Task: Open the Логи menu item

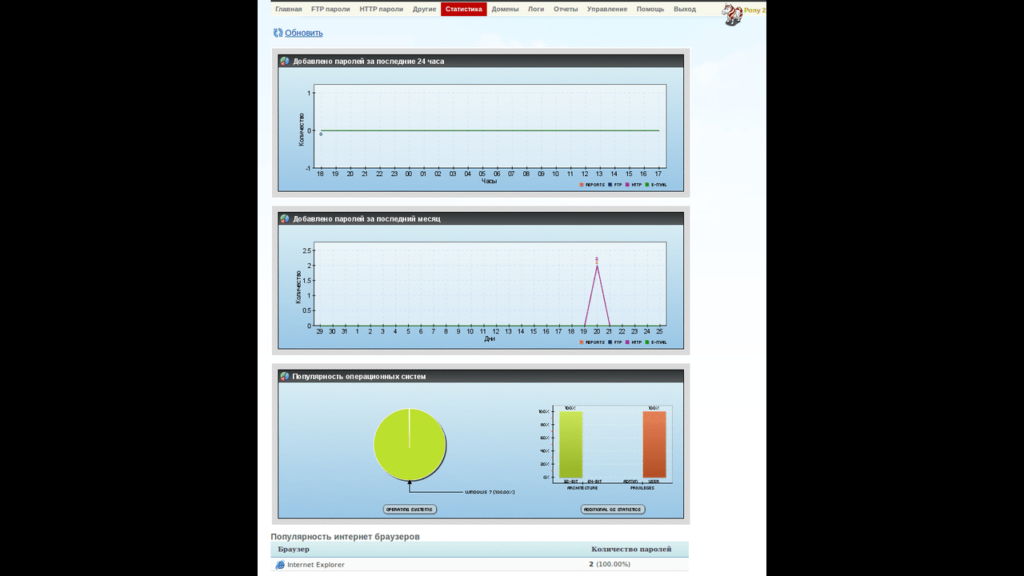Action: click(536, 9)
